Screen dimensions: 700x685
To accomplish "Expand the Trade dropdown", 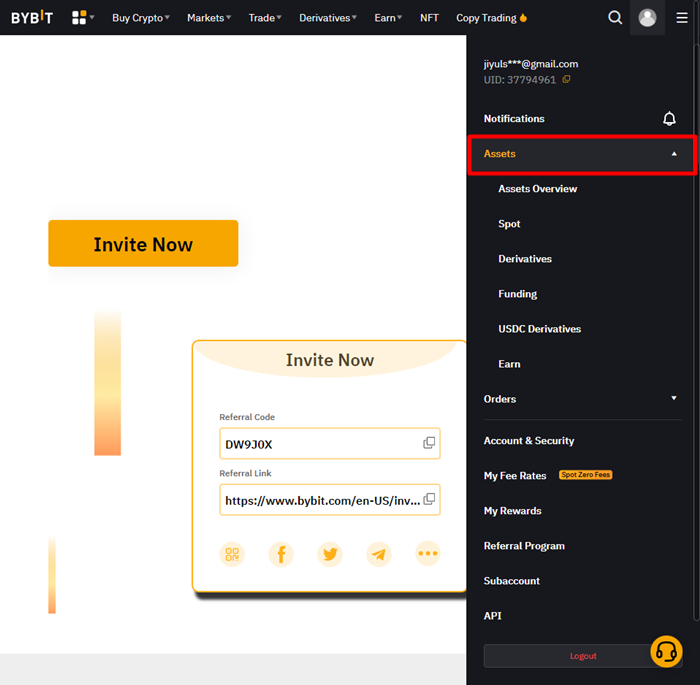I will click(265, 18).
